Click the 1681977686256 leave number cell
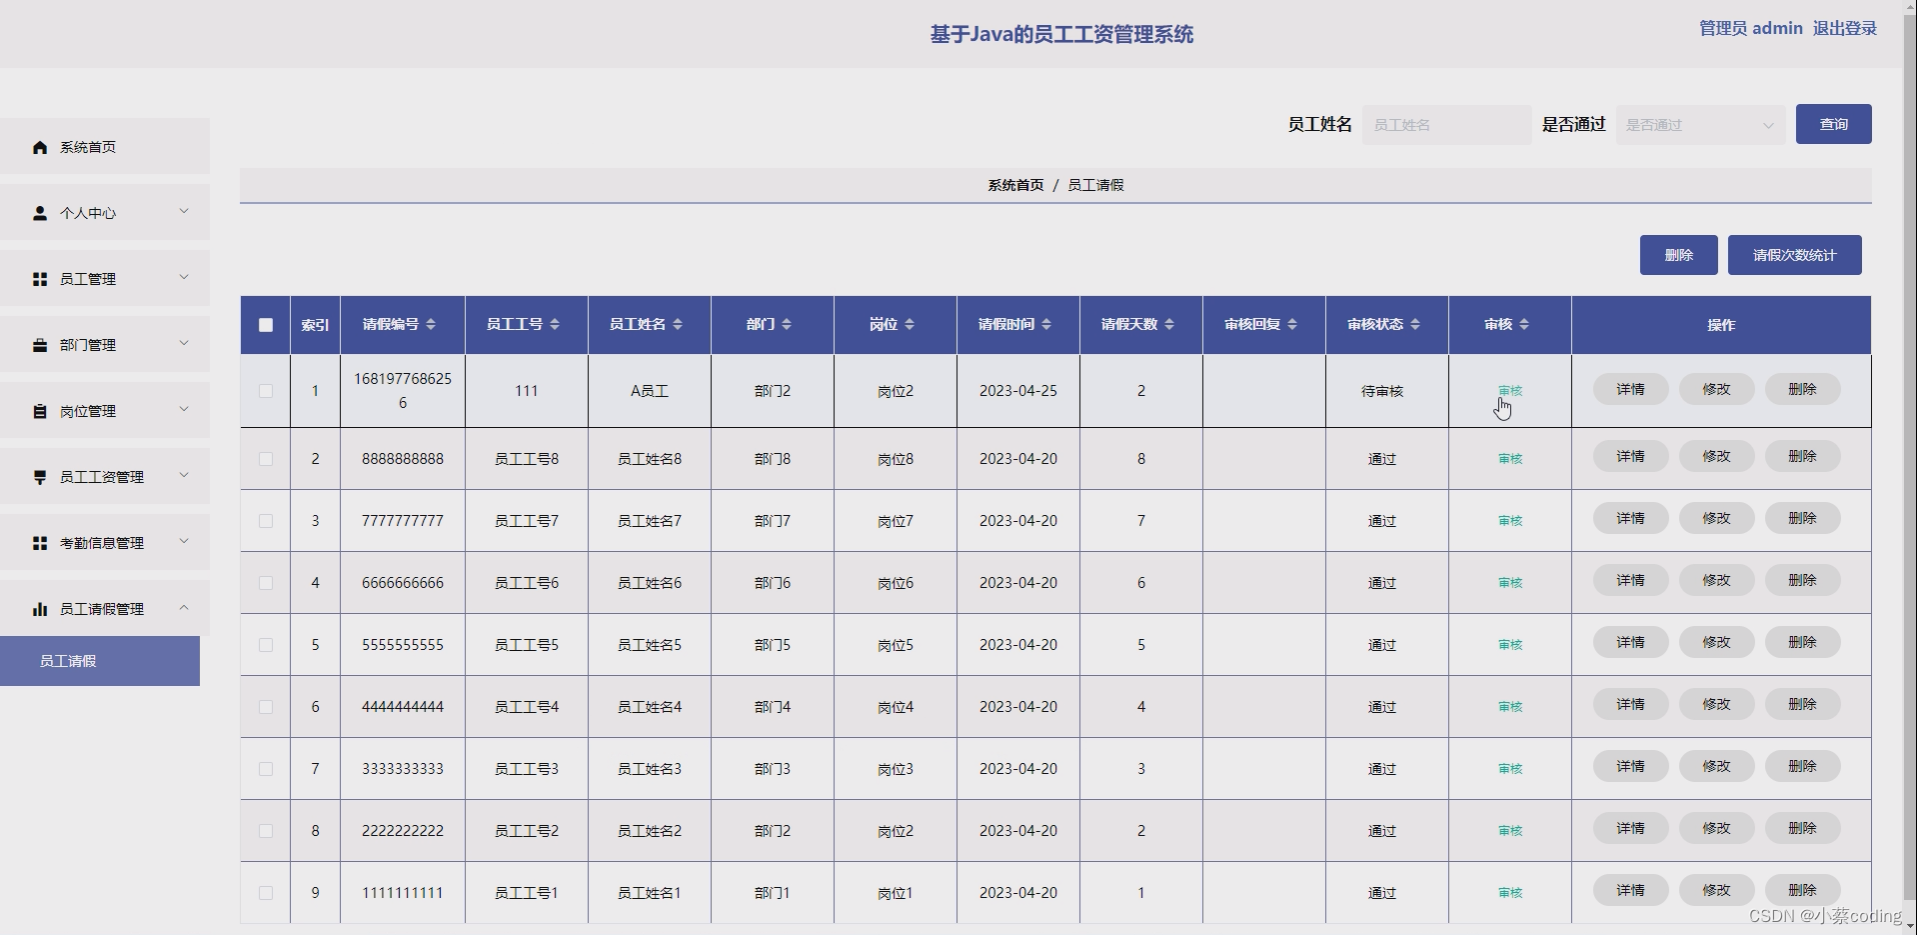This screenshot has width=1917, height=935. [403, 391]
